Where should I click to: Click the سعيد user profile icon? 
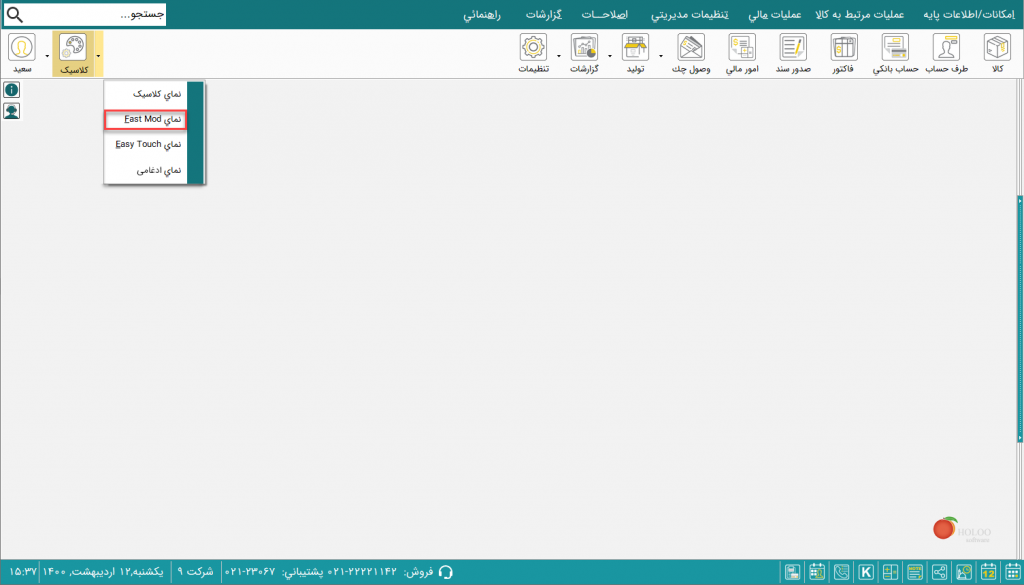22,48
